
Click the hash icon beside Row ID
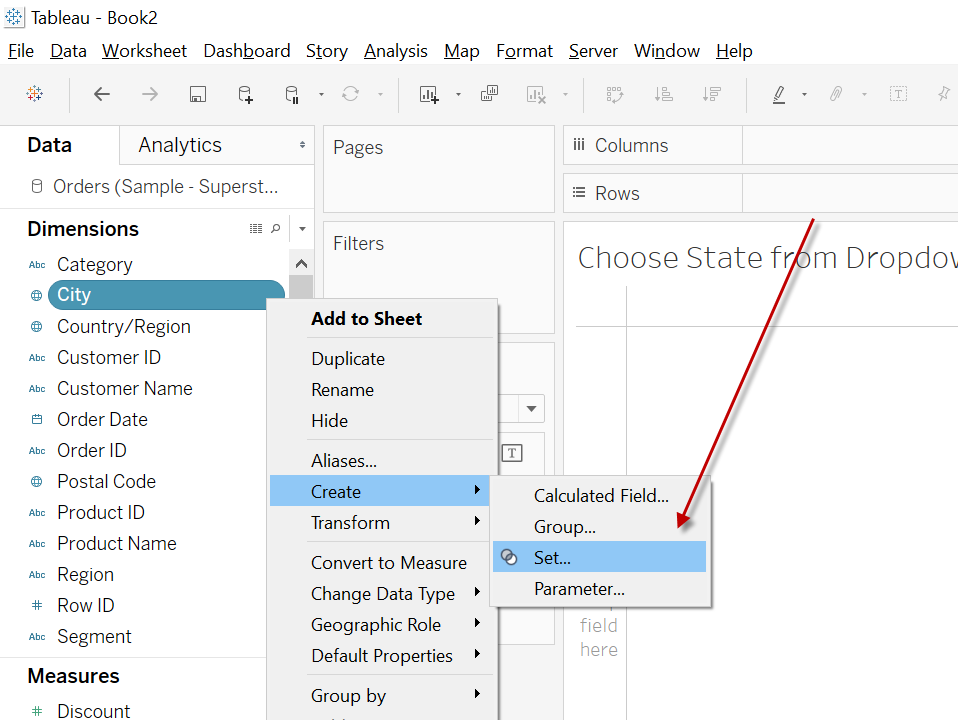[x=37, y=605]
